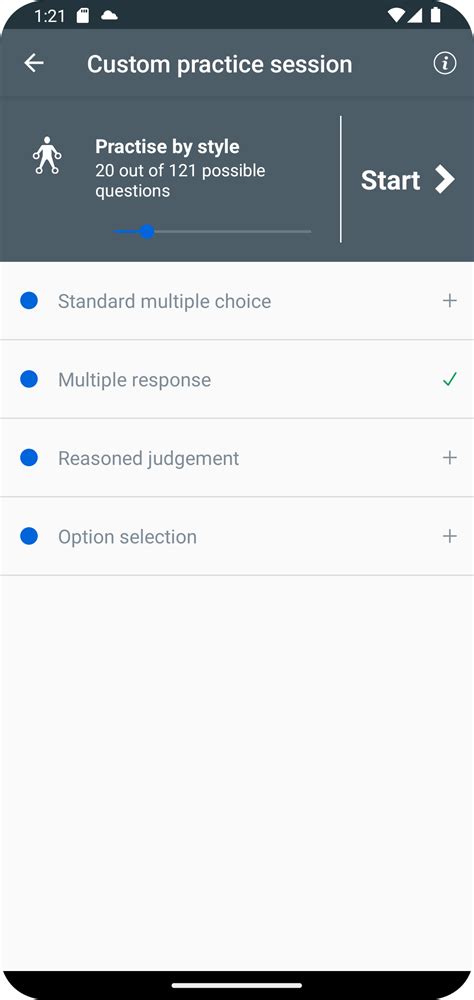Start the practice session
The width and height of the screenshot is (474, 1000).
[408, 180]
